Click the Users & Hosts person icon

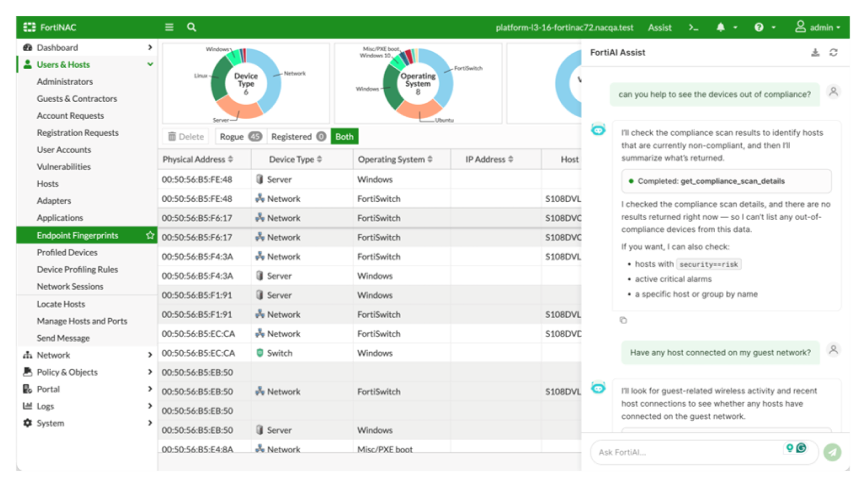pyautogui.click(x=27, y=65)
